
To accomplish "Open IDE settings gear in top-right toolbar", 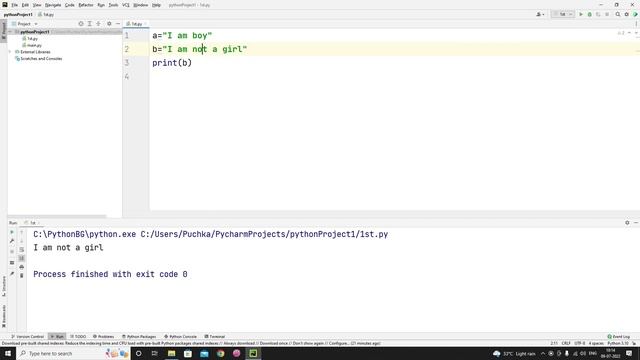I will click(627, 14).
